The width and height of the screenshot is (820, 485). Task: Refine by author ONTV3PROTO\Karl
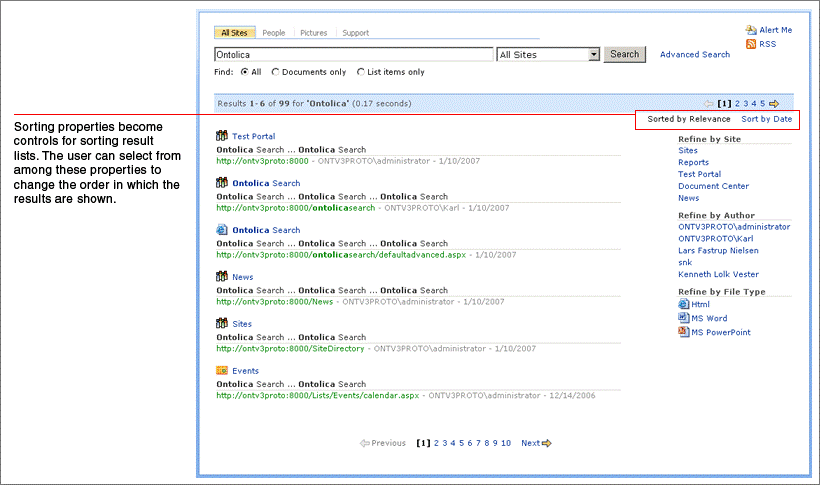coord(715,238)
